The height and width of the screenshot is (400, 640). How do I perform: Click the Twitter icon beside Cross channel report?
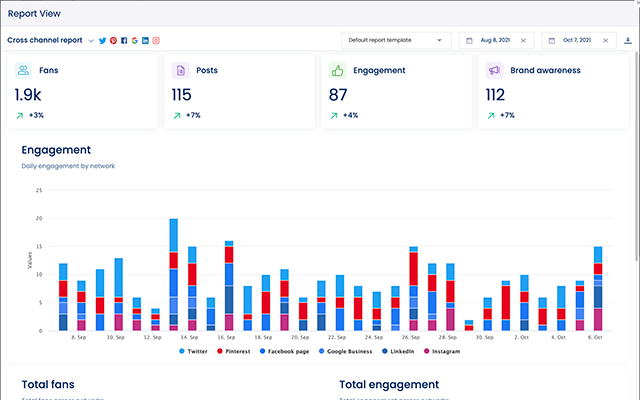102,40
